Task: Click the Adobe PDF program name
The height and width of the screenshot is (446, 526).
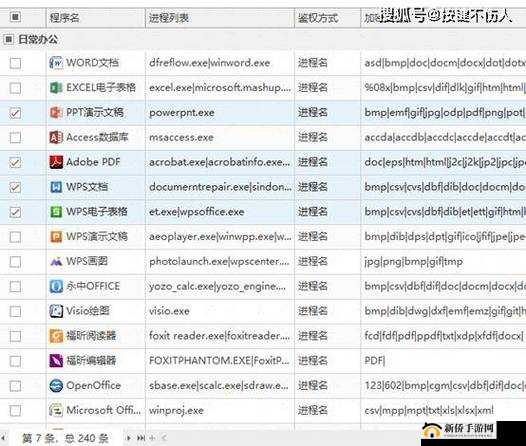Action: [x=93, y=162]
